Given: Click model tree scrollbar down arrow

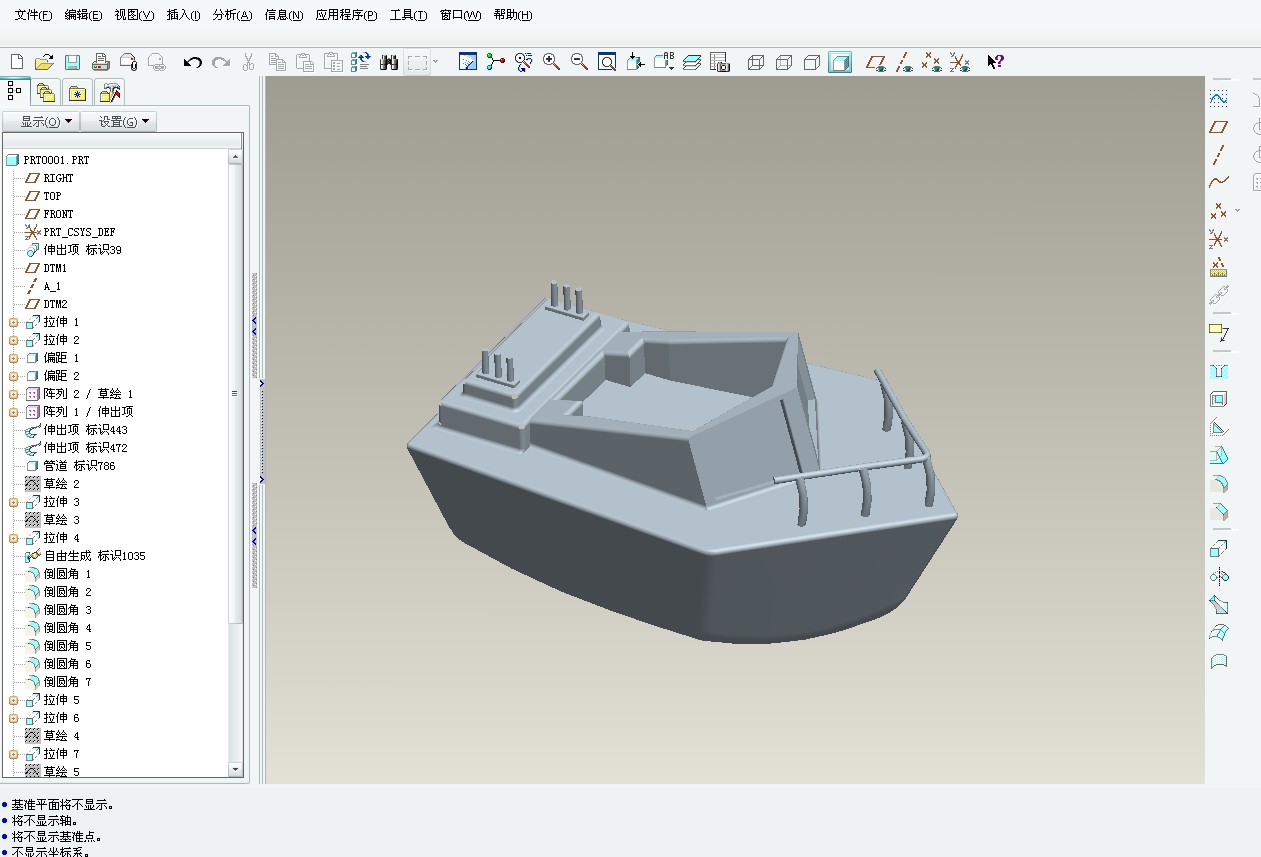Looking at the screenshot, I should pyautogui.click(x=236, y=770).
